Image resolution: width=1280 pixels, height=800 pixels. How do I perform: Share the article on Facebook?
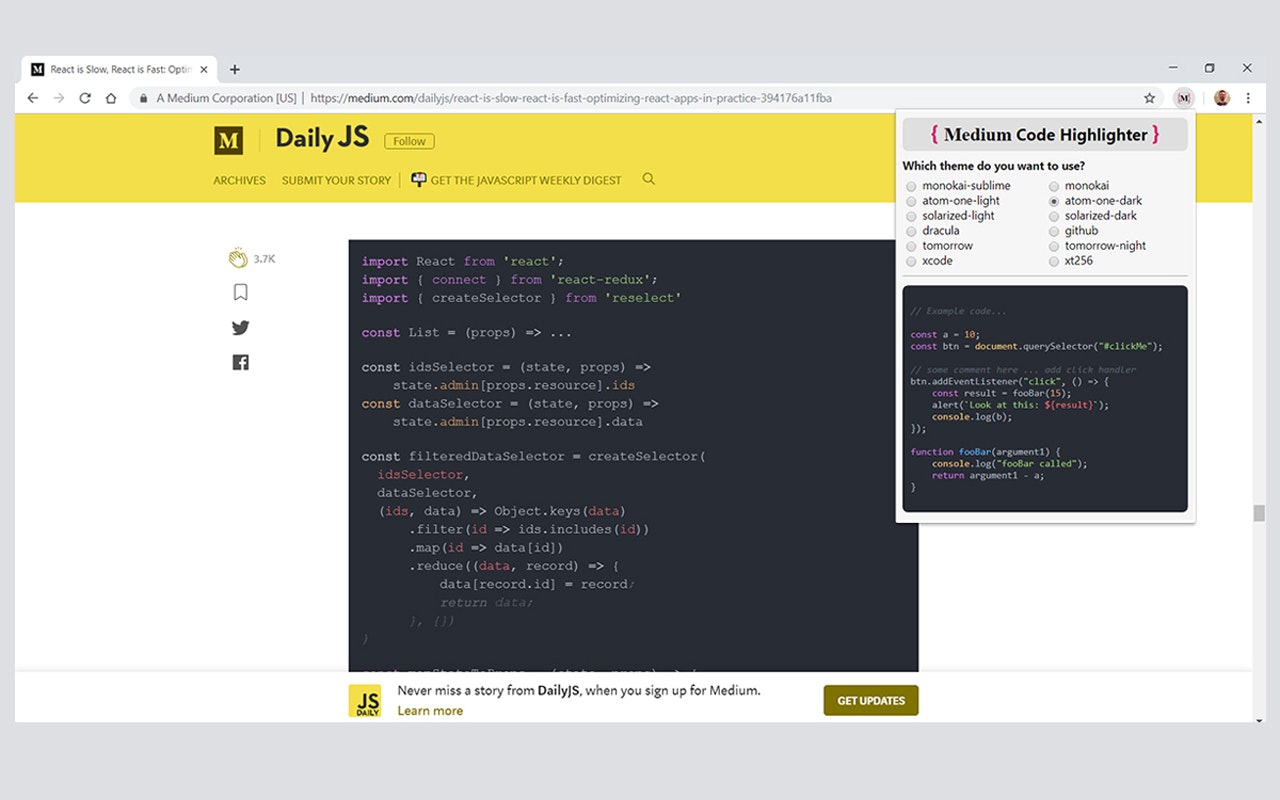coord(240,361)
